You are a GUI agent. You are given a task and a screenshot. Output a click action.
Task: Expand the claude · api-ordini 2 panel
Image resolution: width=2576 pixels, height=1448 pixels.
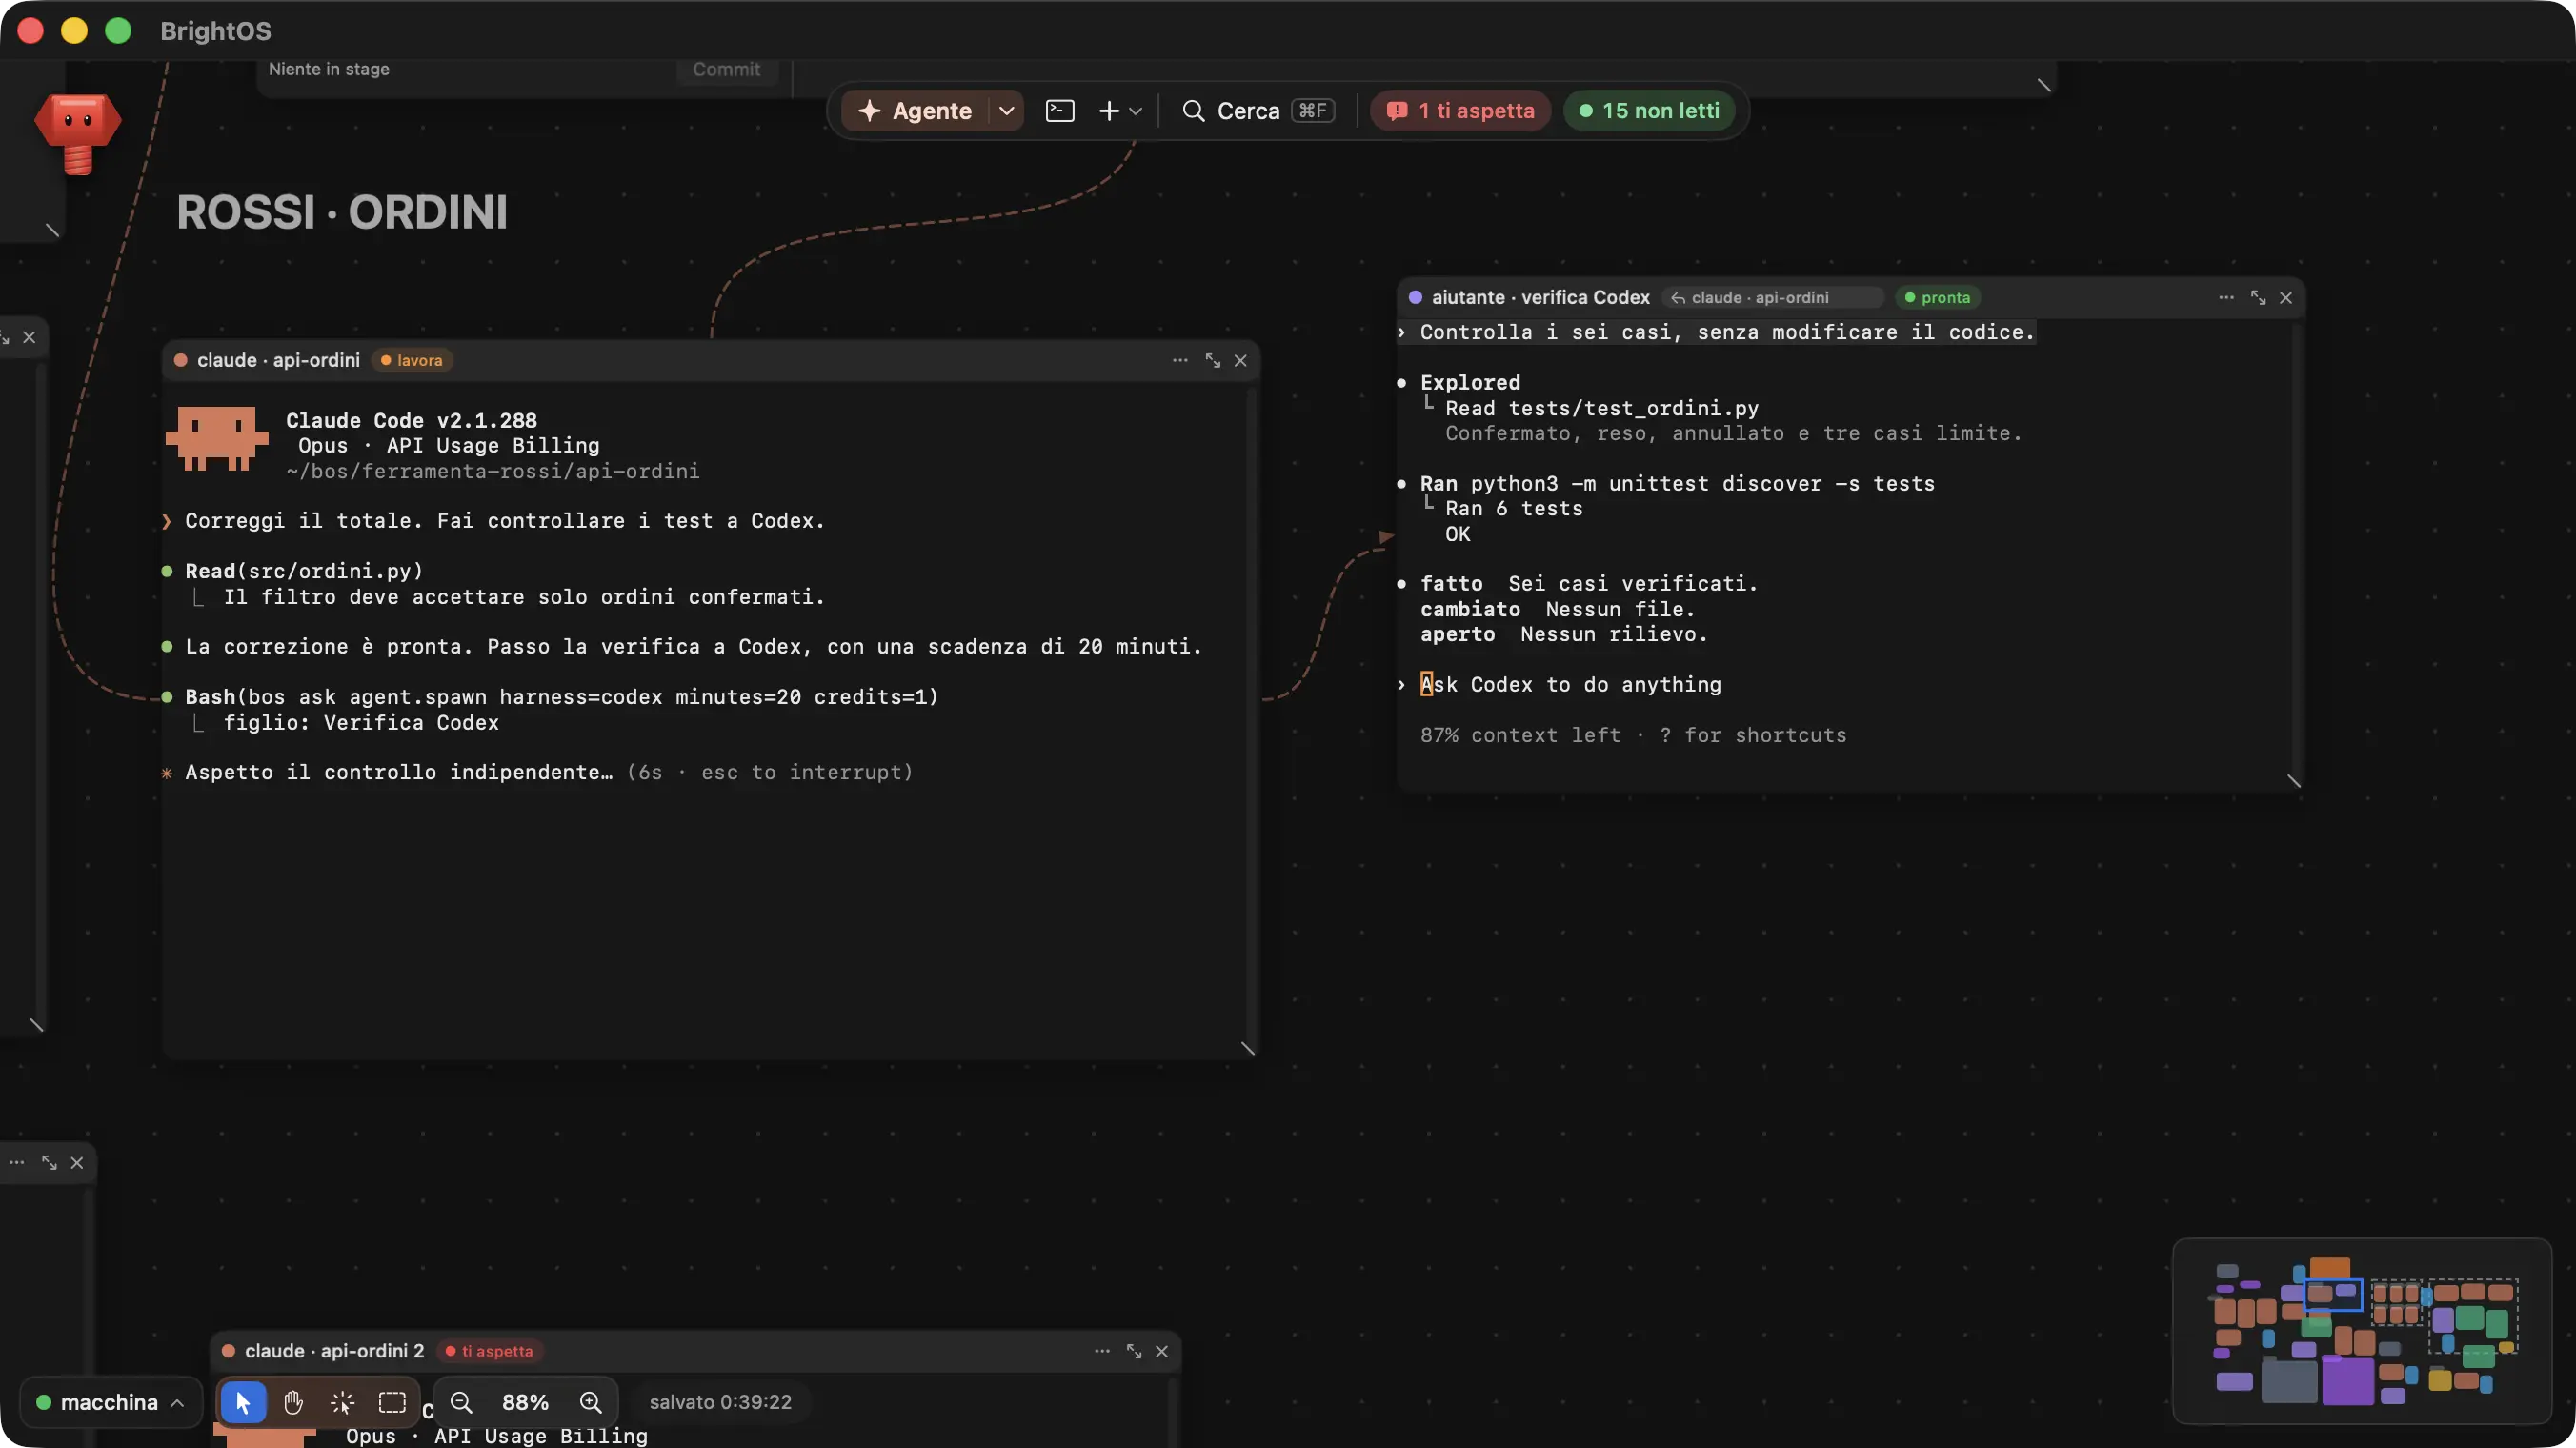coord(1134,1351)
